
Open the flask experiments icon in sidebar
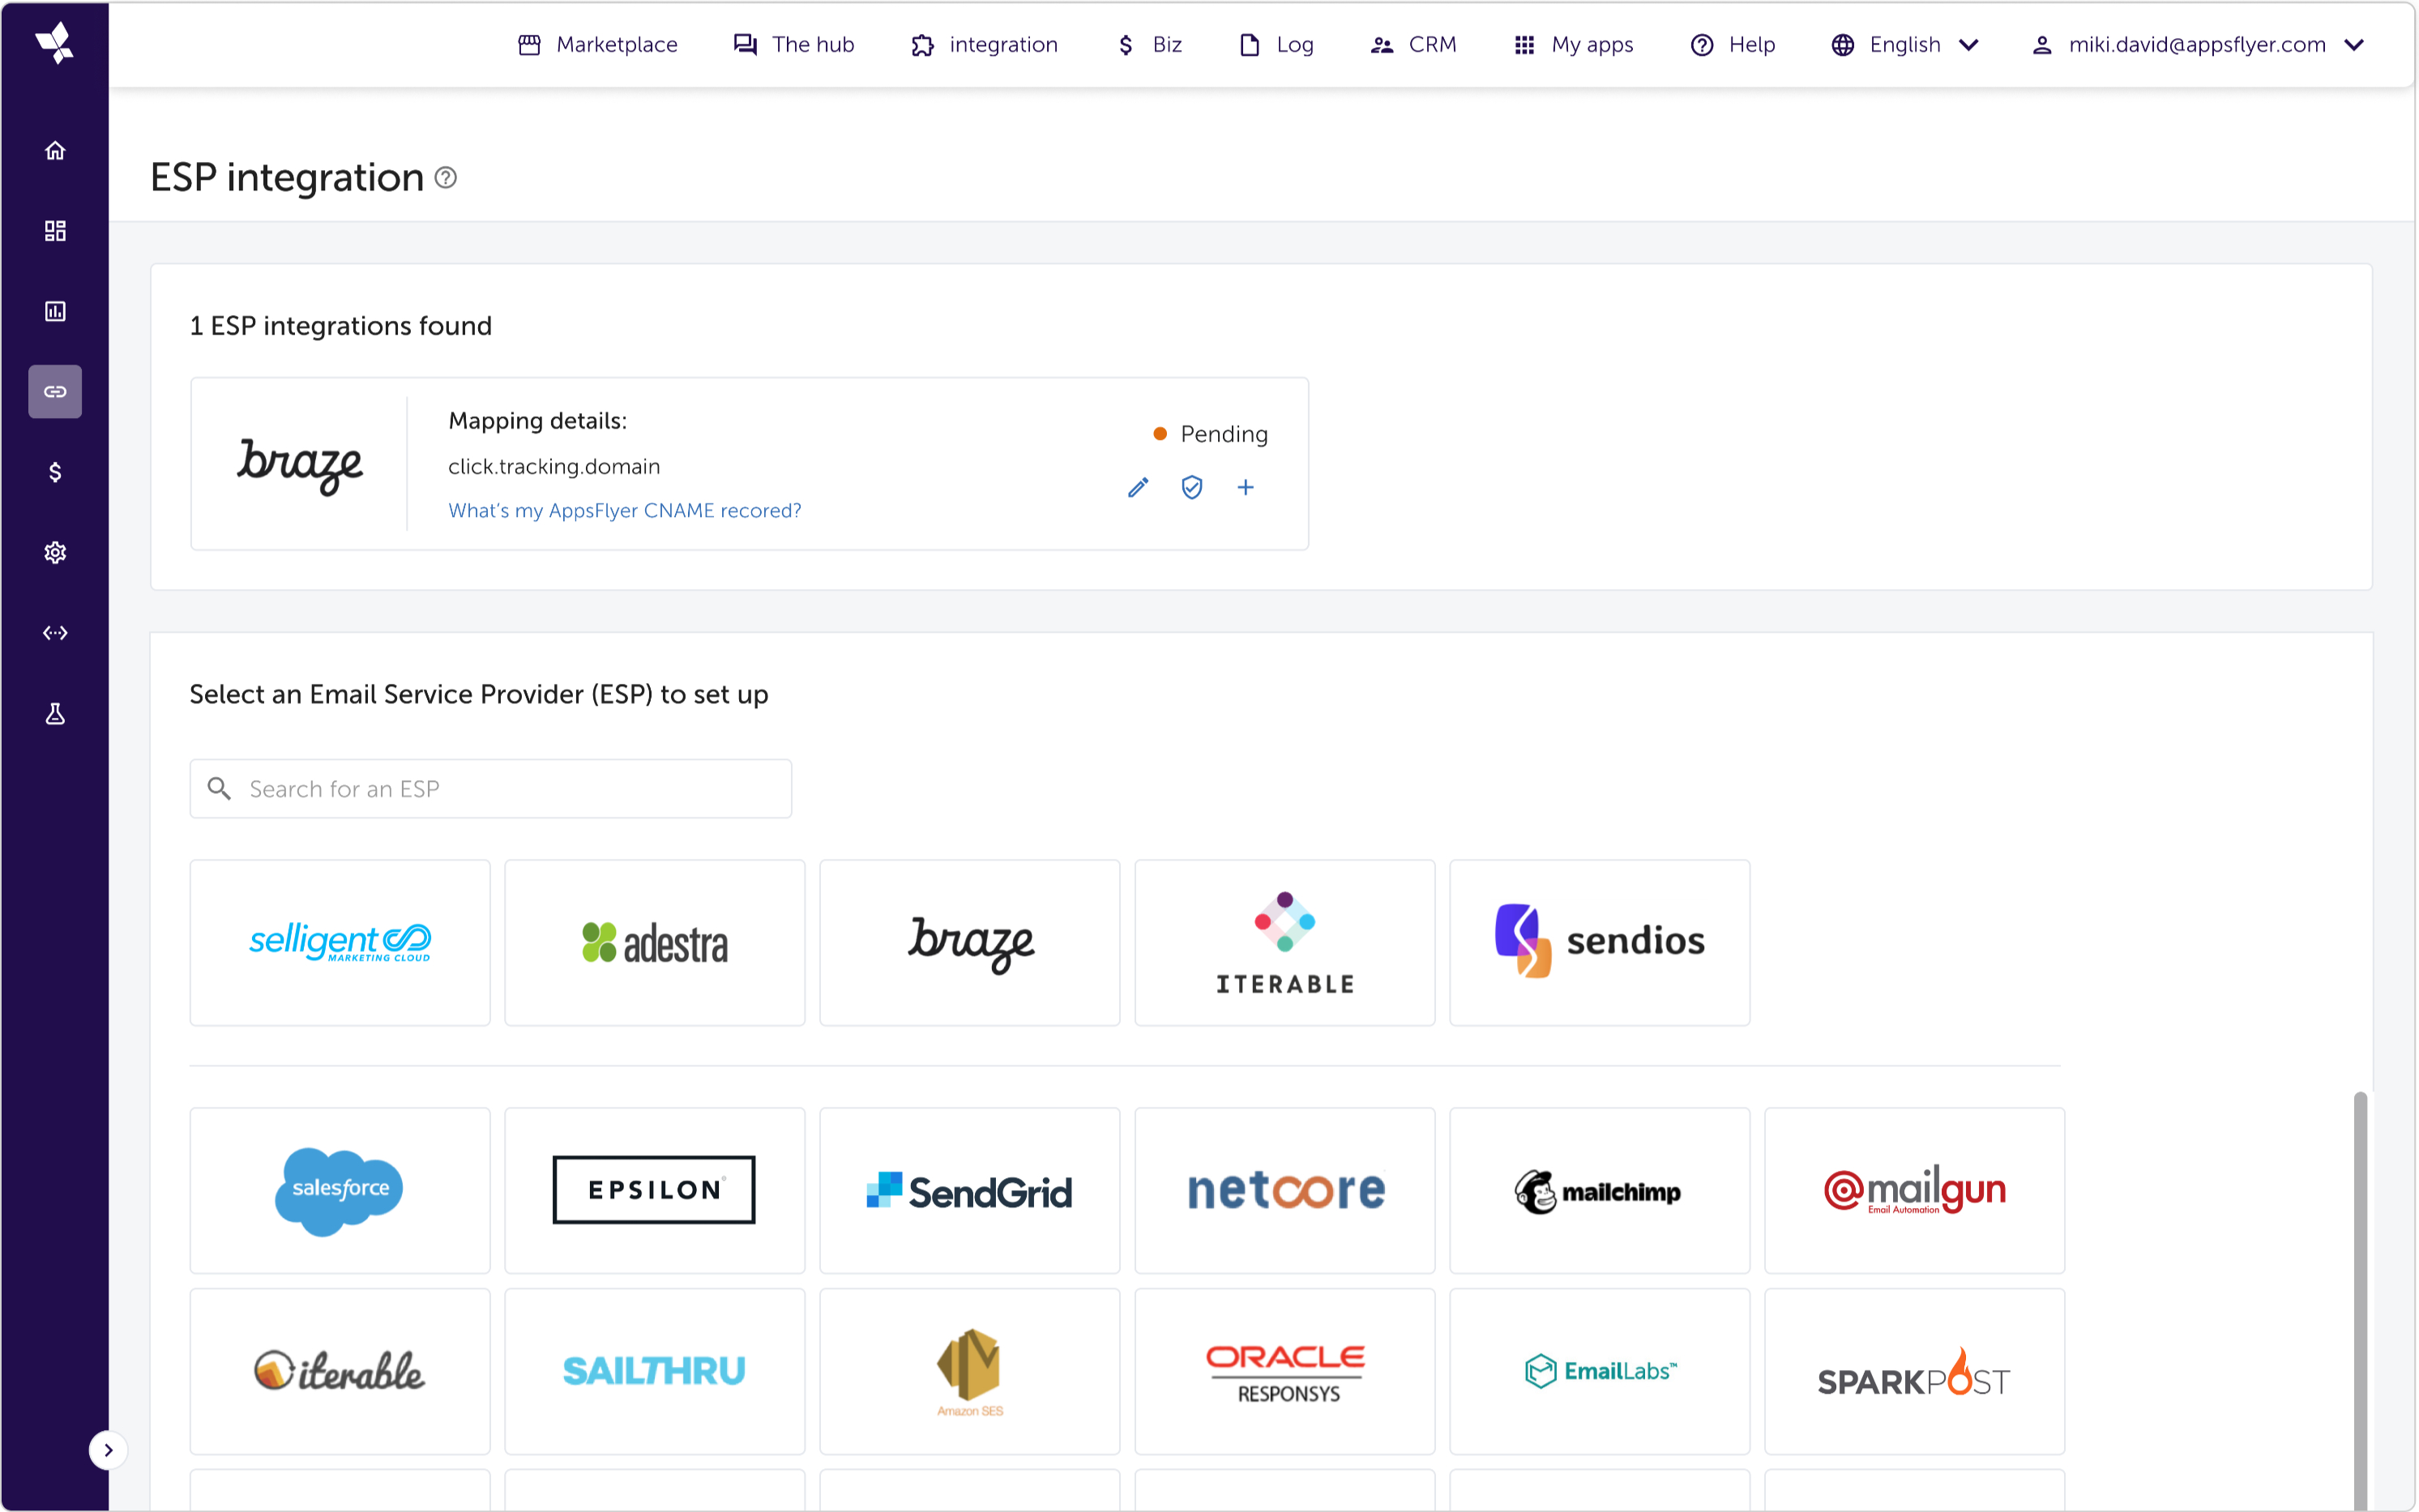[55, 714]
